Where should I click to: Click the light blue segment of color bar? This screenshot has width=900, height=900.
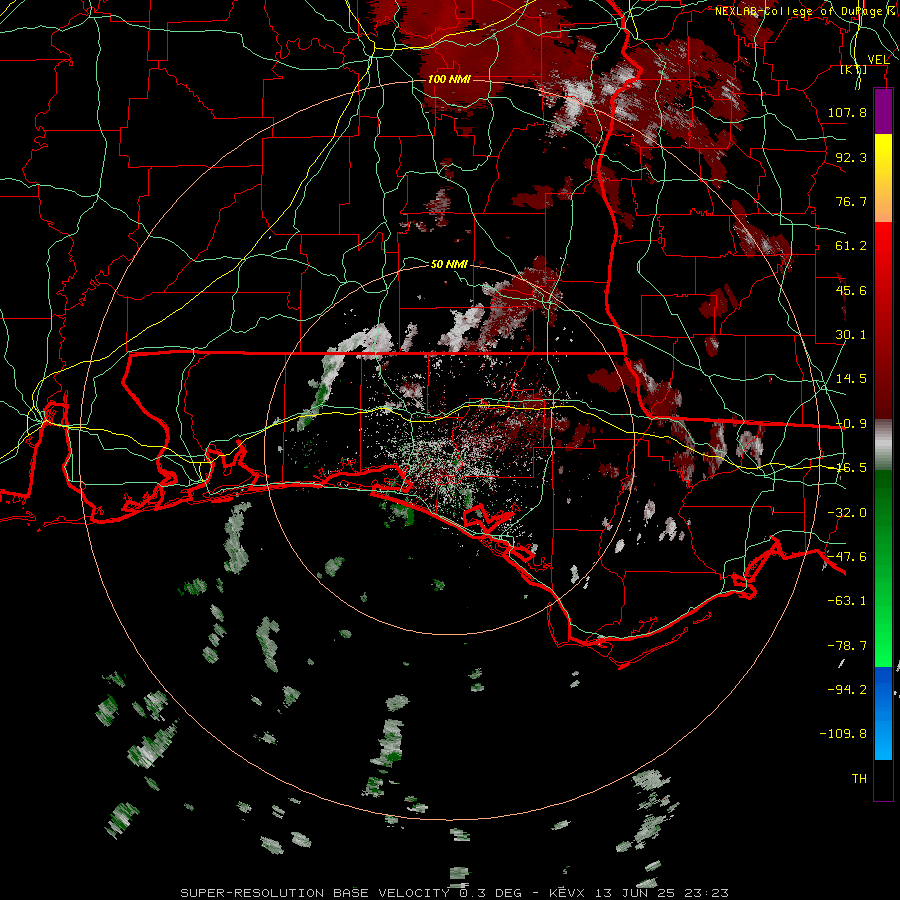883,738
